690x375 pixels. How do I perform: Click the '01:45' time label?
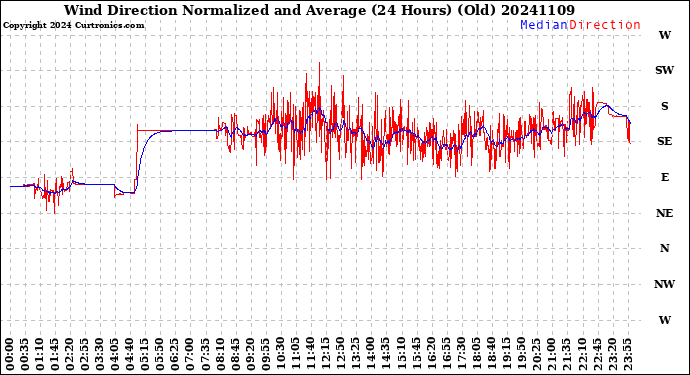coord(55,354)
